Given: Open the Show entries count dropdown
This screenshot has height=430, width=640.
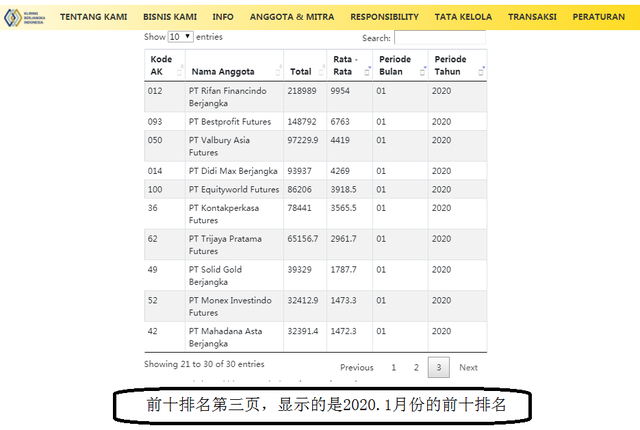Looking at the screenshot, I should [x=180, y=37].
